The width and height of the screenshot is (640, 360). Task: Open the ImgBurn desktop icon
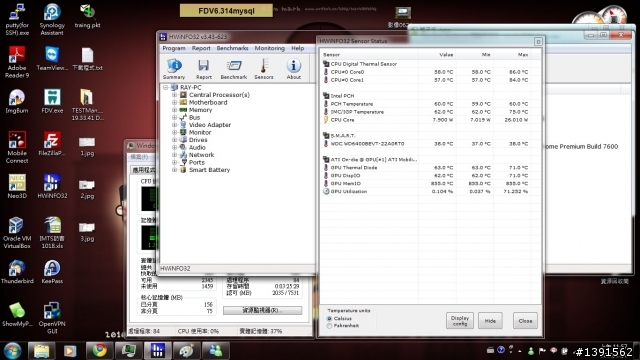(x=17, y=101)
